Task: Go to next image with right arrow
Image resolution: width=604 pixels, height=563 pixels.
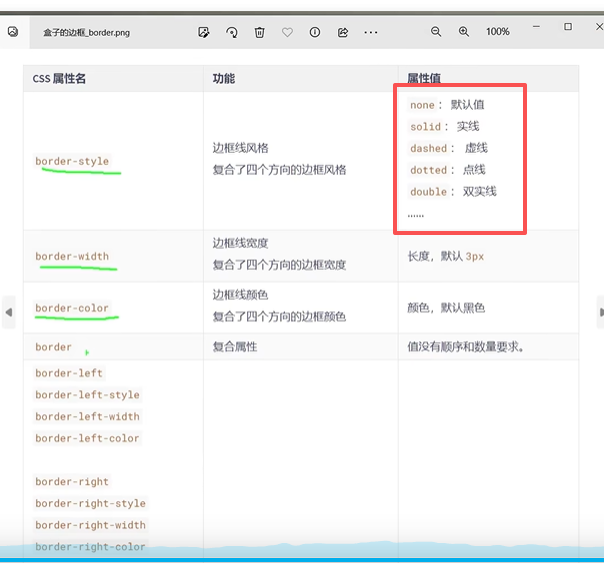Action: pos(601,312)
